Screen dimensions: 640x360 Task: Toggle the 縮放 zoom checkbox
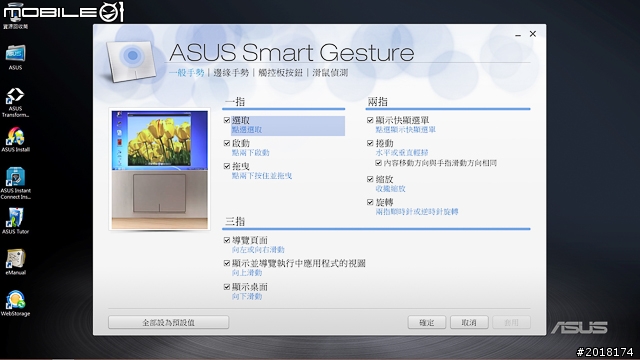(x=370, y=179)
